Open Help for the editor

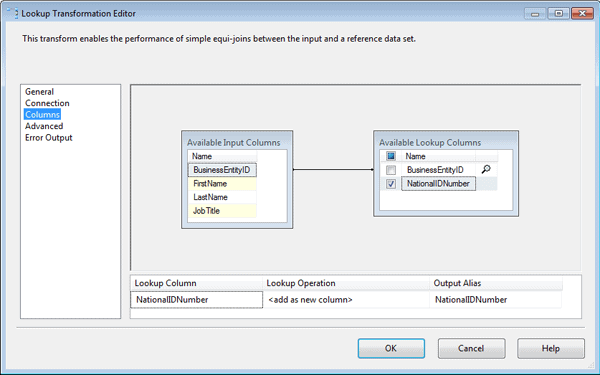[x=551, y=348]
